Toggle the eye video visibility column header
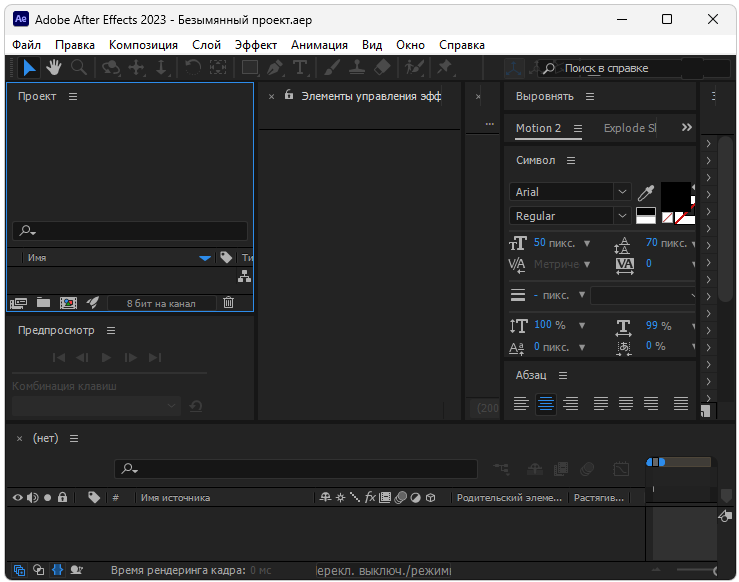Viewport: 739px width, 582px height. 17,498
